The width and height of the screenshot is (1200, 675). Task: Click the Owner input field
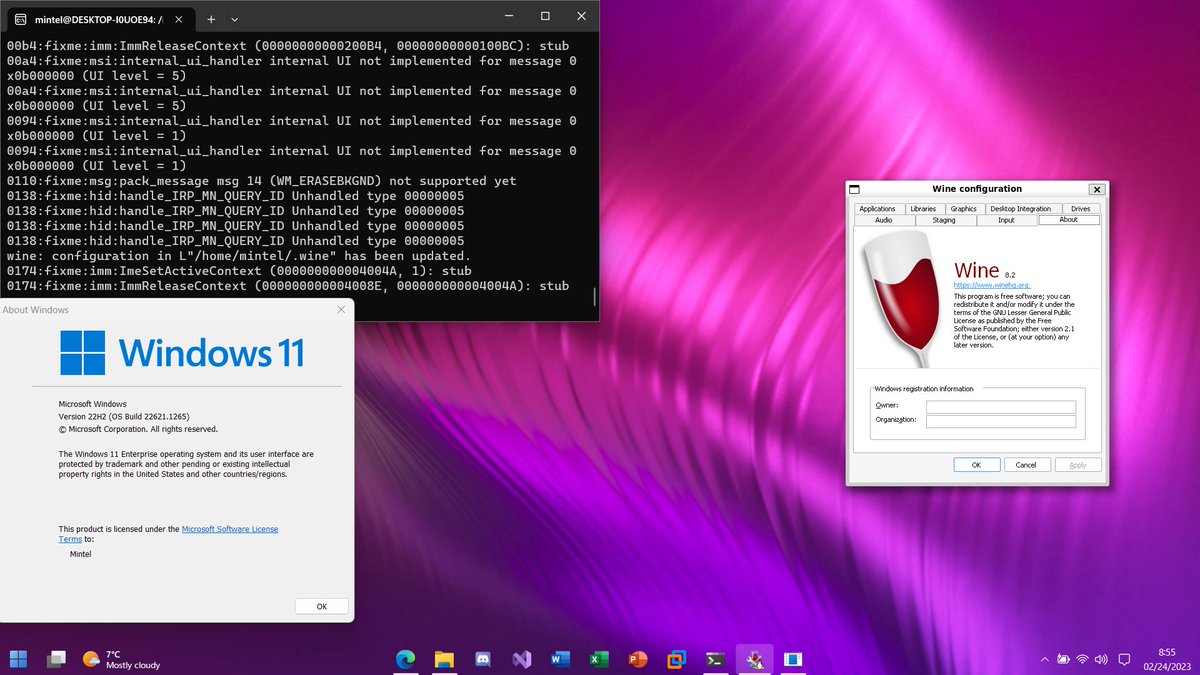pyautogui.click(x=1001, y=406)
